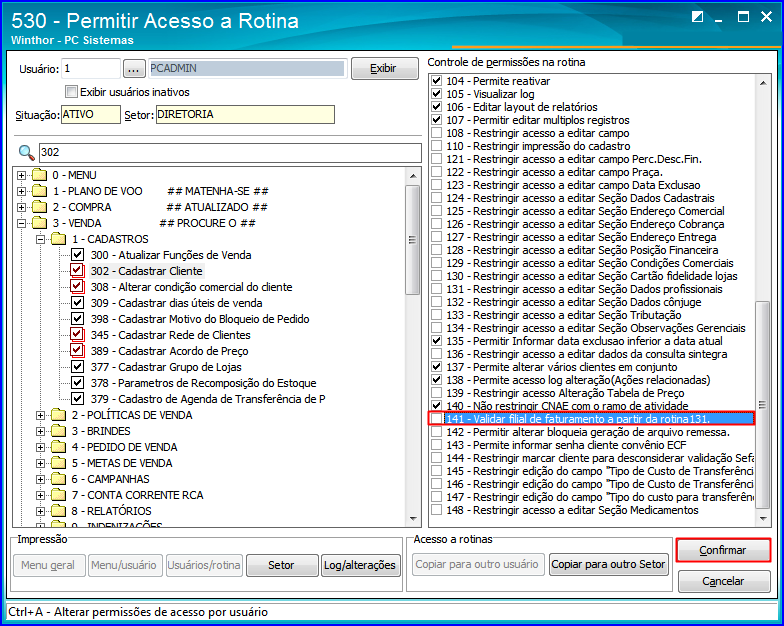
Task: Click the RELATÓRIOS folder icon
Action: tap(58, 511)
